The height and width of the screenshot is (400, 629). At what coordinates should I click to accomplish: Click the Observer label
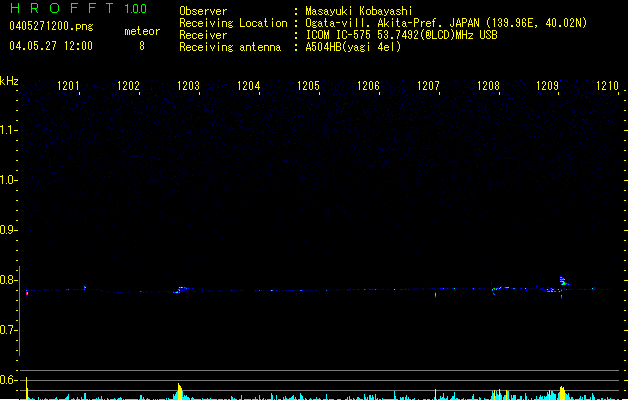click(203, 11)
